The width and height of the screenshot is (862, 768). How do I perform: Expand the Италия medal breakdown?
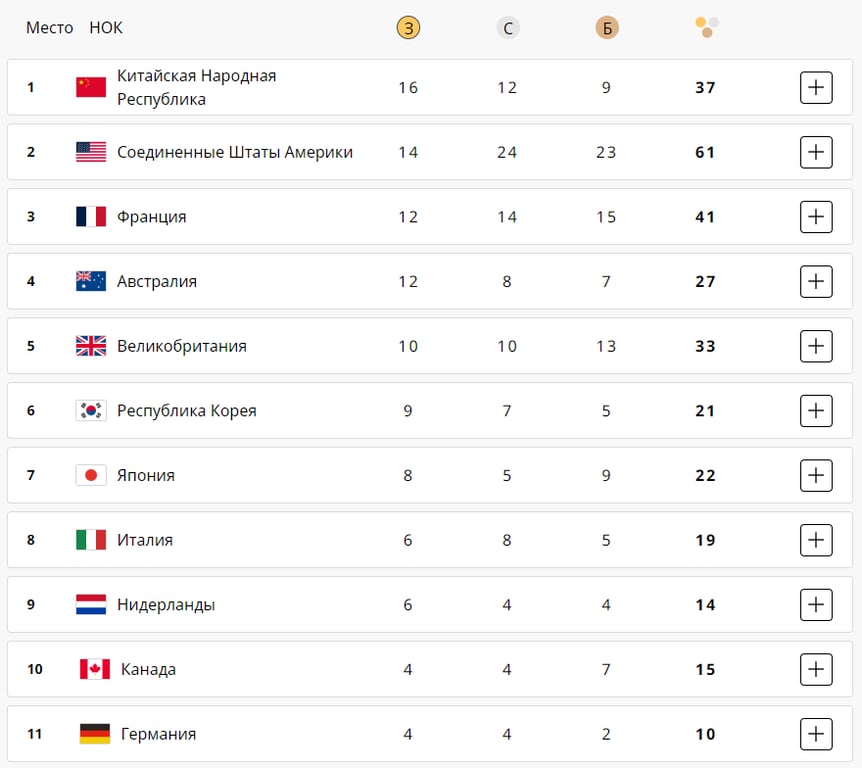[816, 540]
